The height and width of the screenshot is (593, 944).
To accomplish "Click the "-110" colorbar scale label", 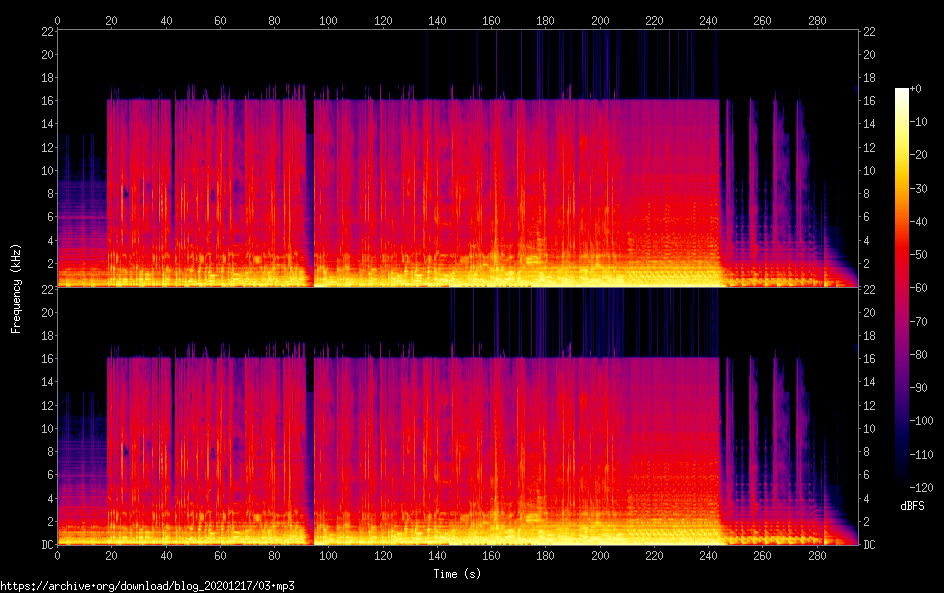I will [922, 455].
